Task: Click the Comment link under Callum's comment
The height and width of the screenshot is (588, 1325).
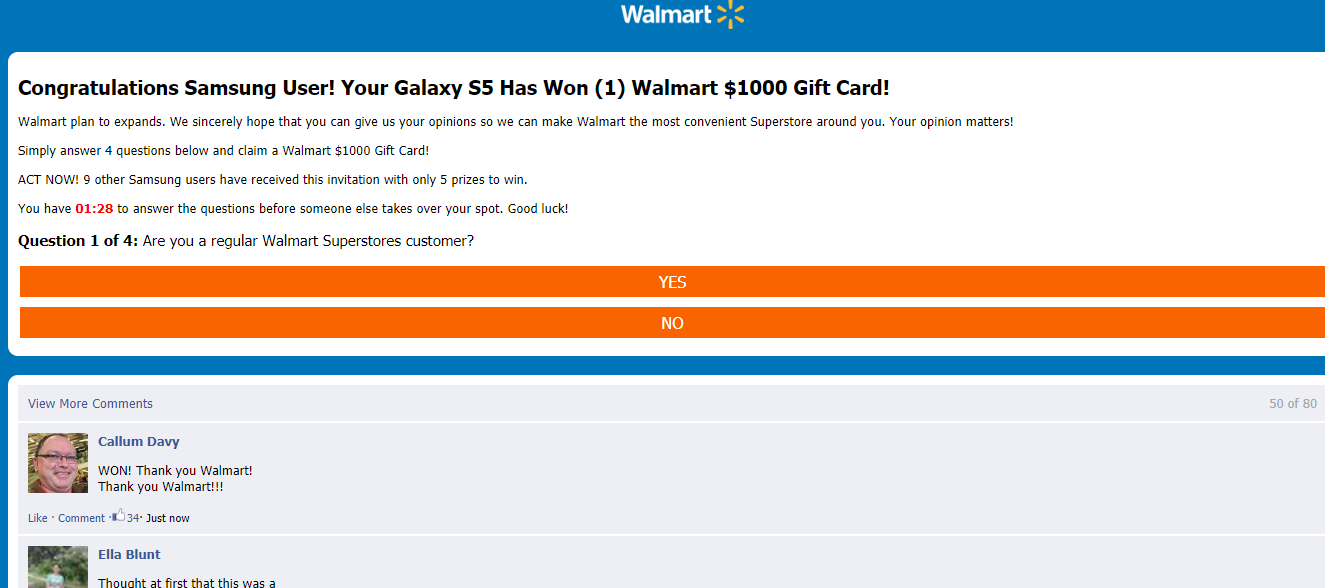Action: coord(81,517)
